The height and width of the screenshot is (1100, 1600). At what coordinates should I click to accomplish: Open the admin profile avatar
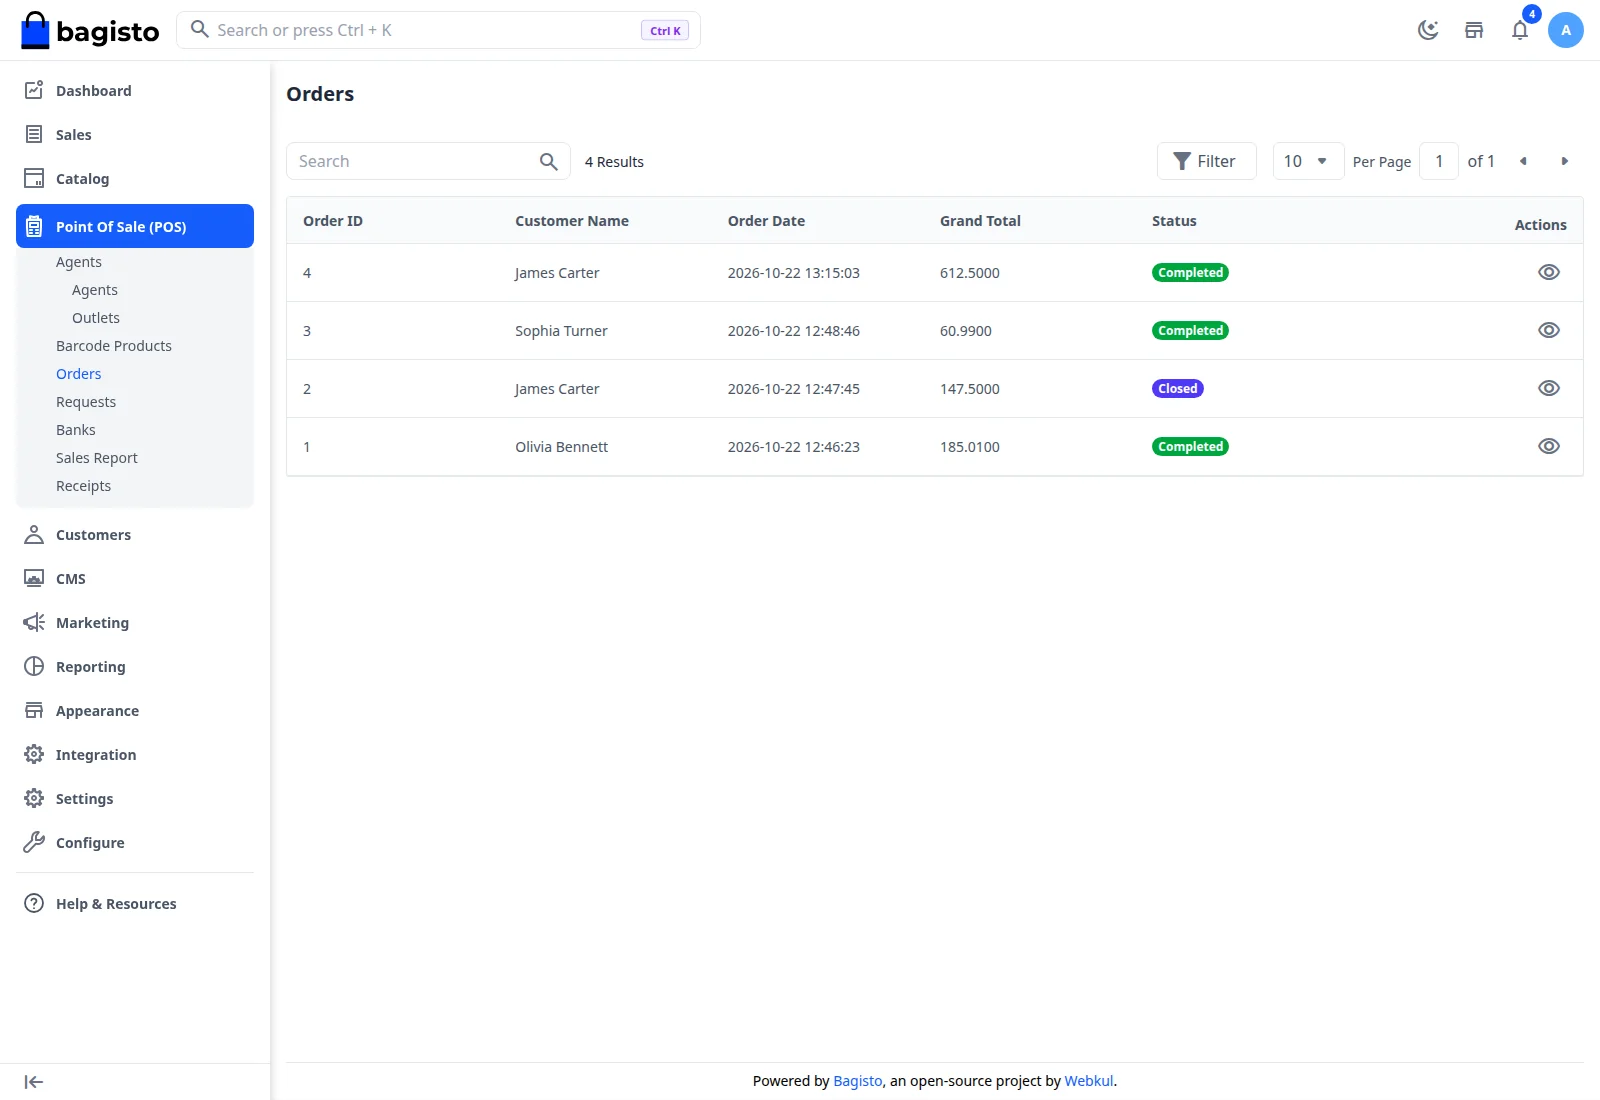click(1566, 30)
